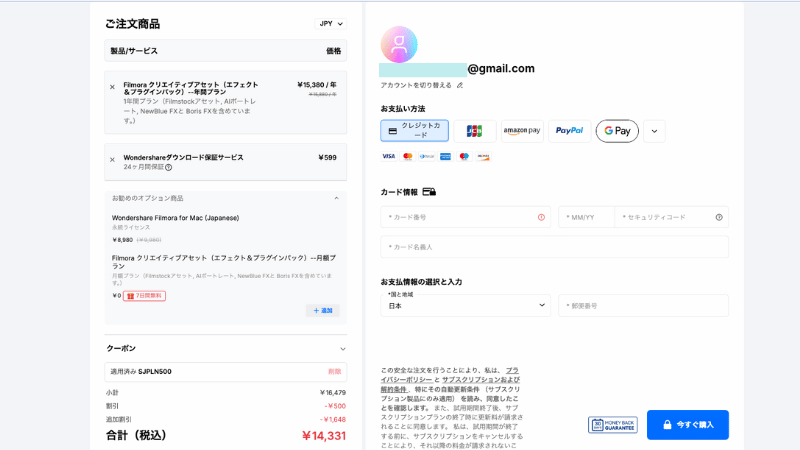
Task: Choose Amazon Pay as payment method
Action: tap(521, 131)
